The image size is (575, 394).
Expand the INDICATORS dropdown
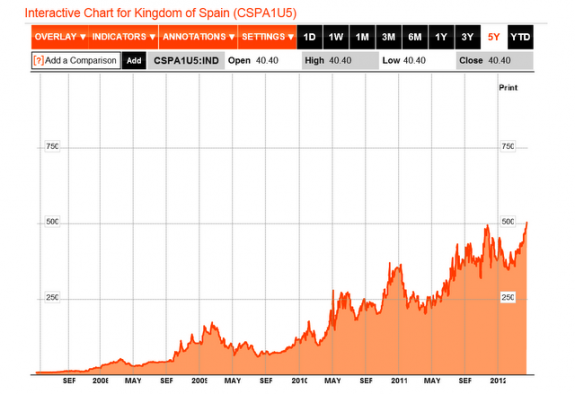click(124, 37)
